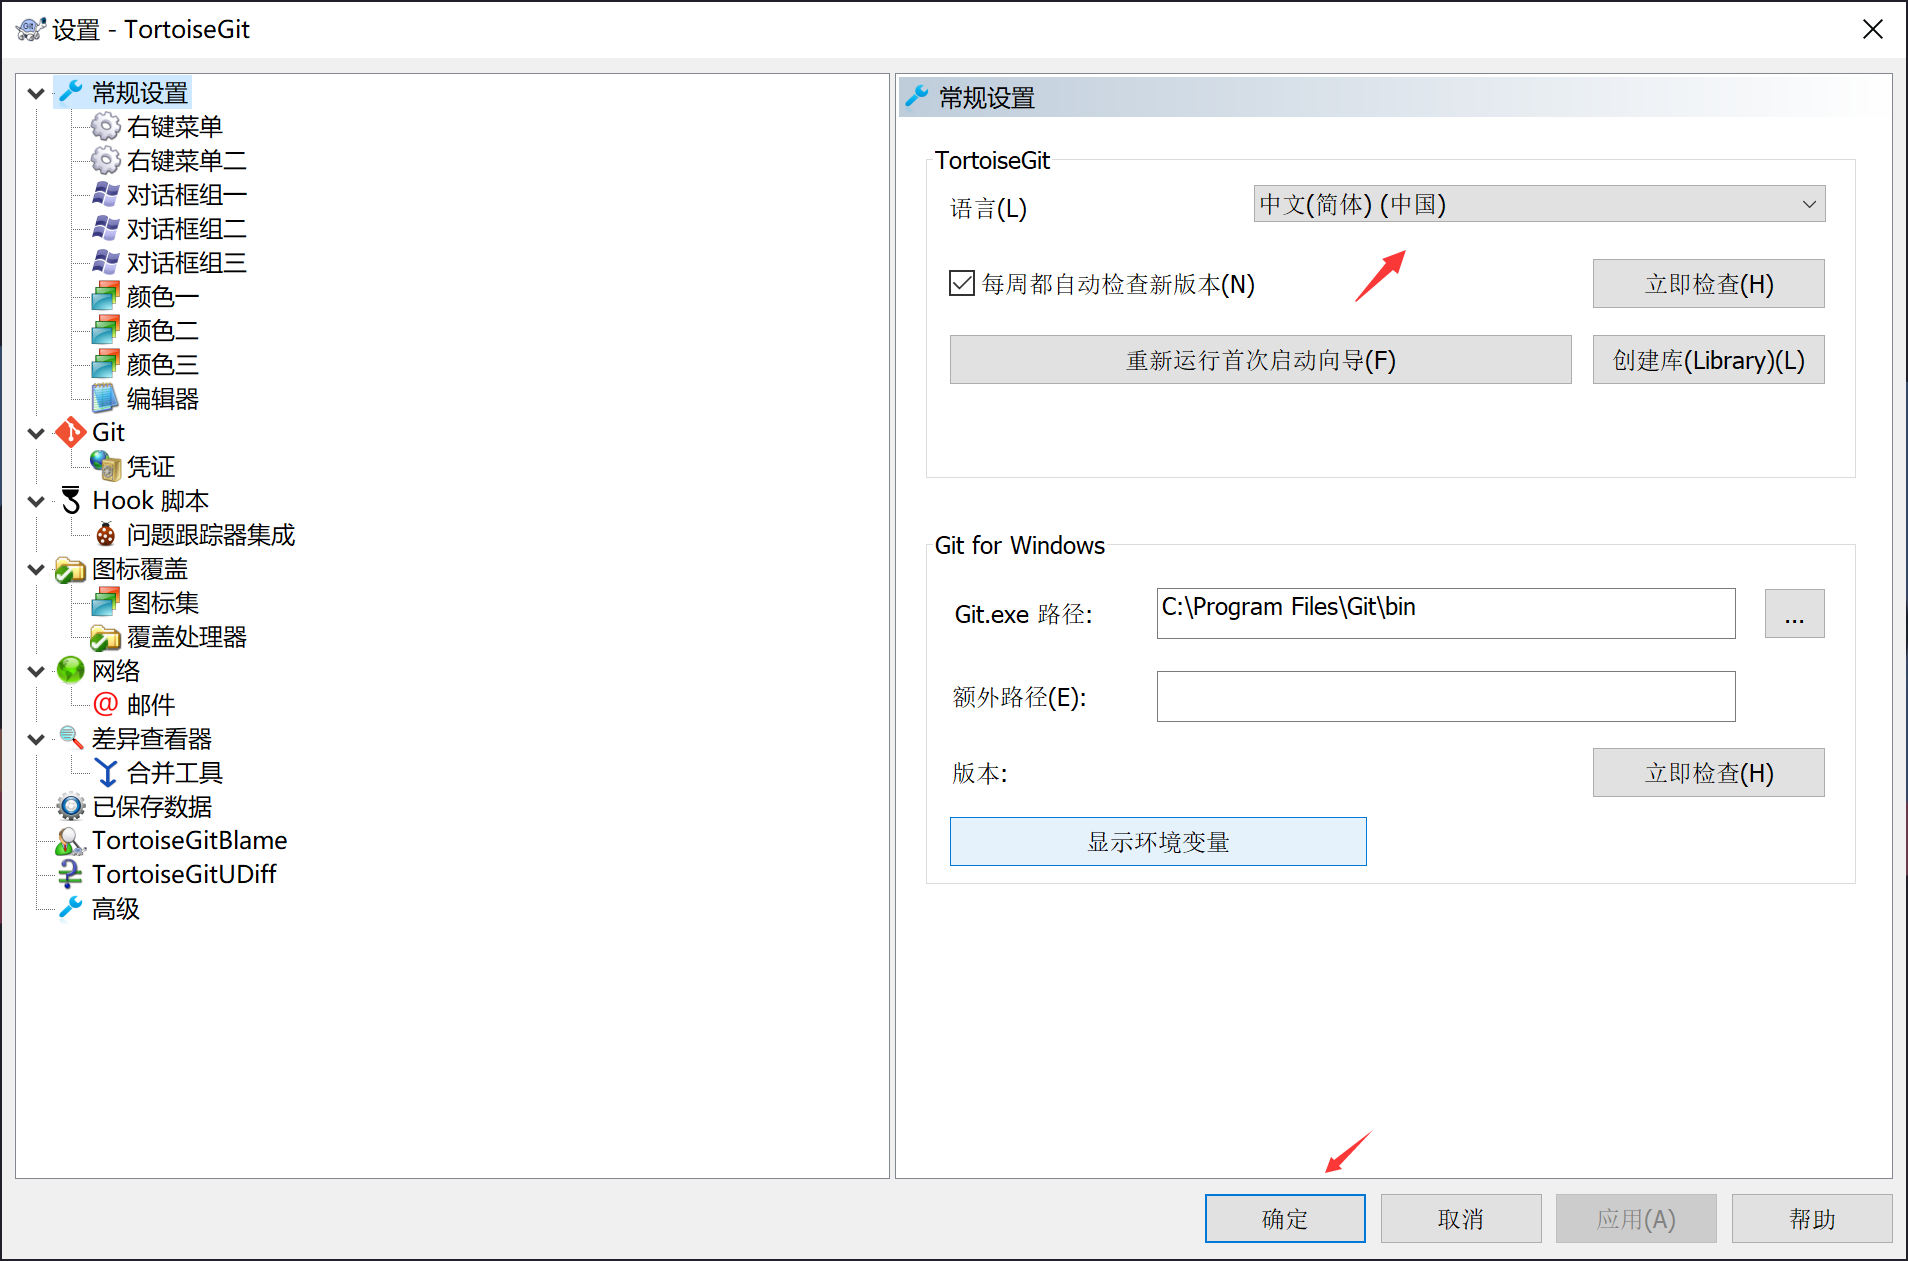This screenshot has width=1908, height=1261.
Task: Collapse the 网络 tree node
Action: point(36,672)
